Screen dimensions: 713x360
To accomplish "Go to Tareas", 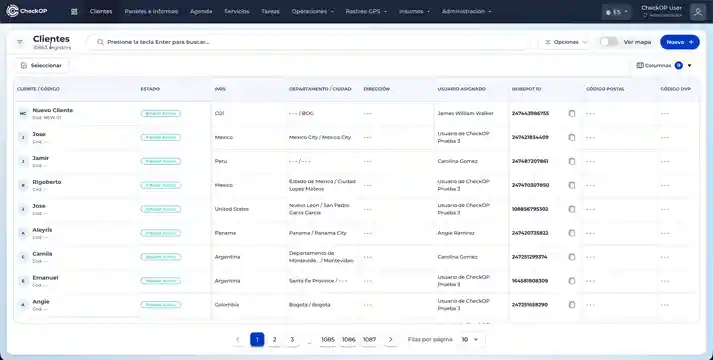I will [x=271, y=11].
